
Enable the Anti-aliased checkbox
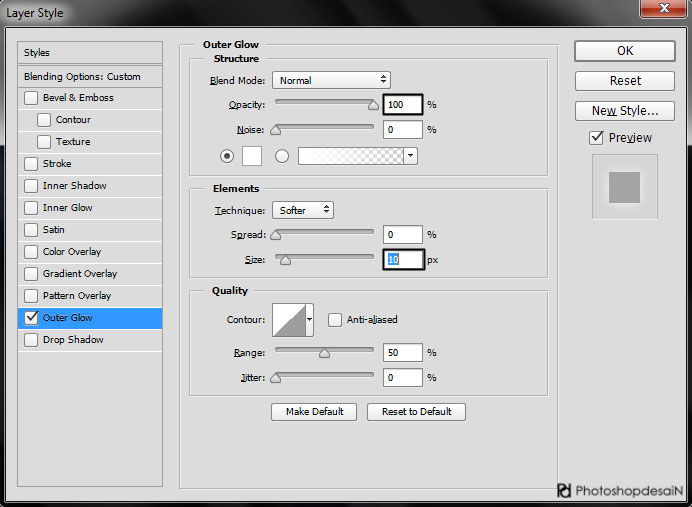(335, 320)
